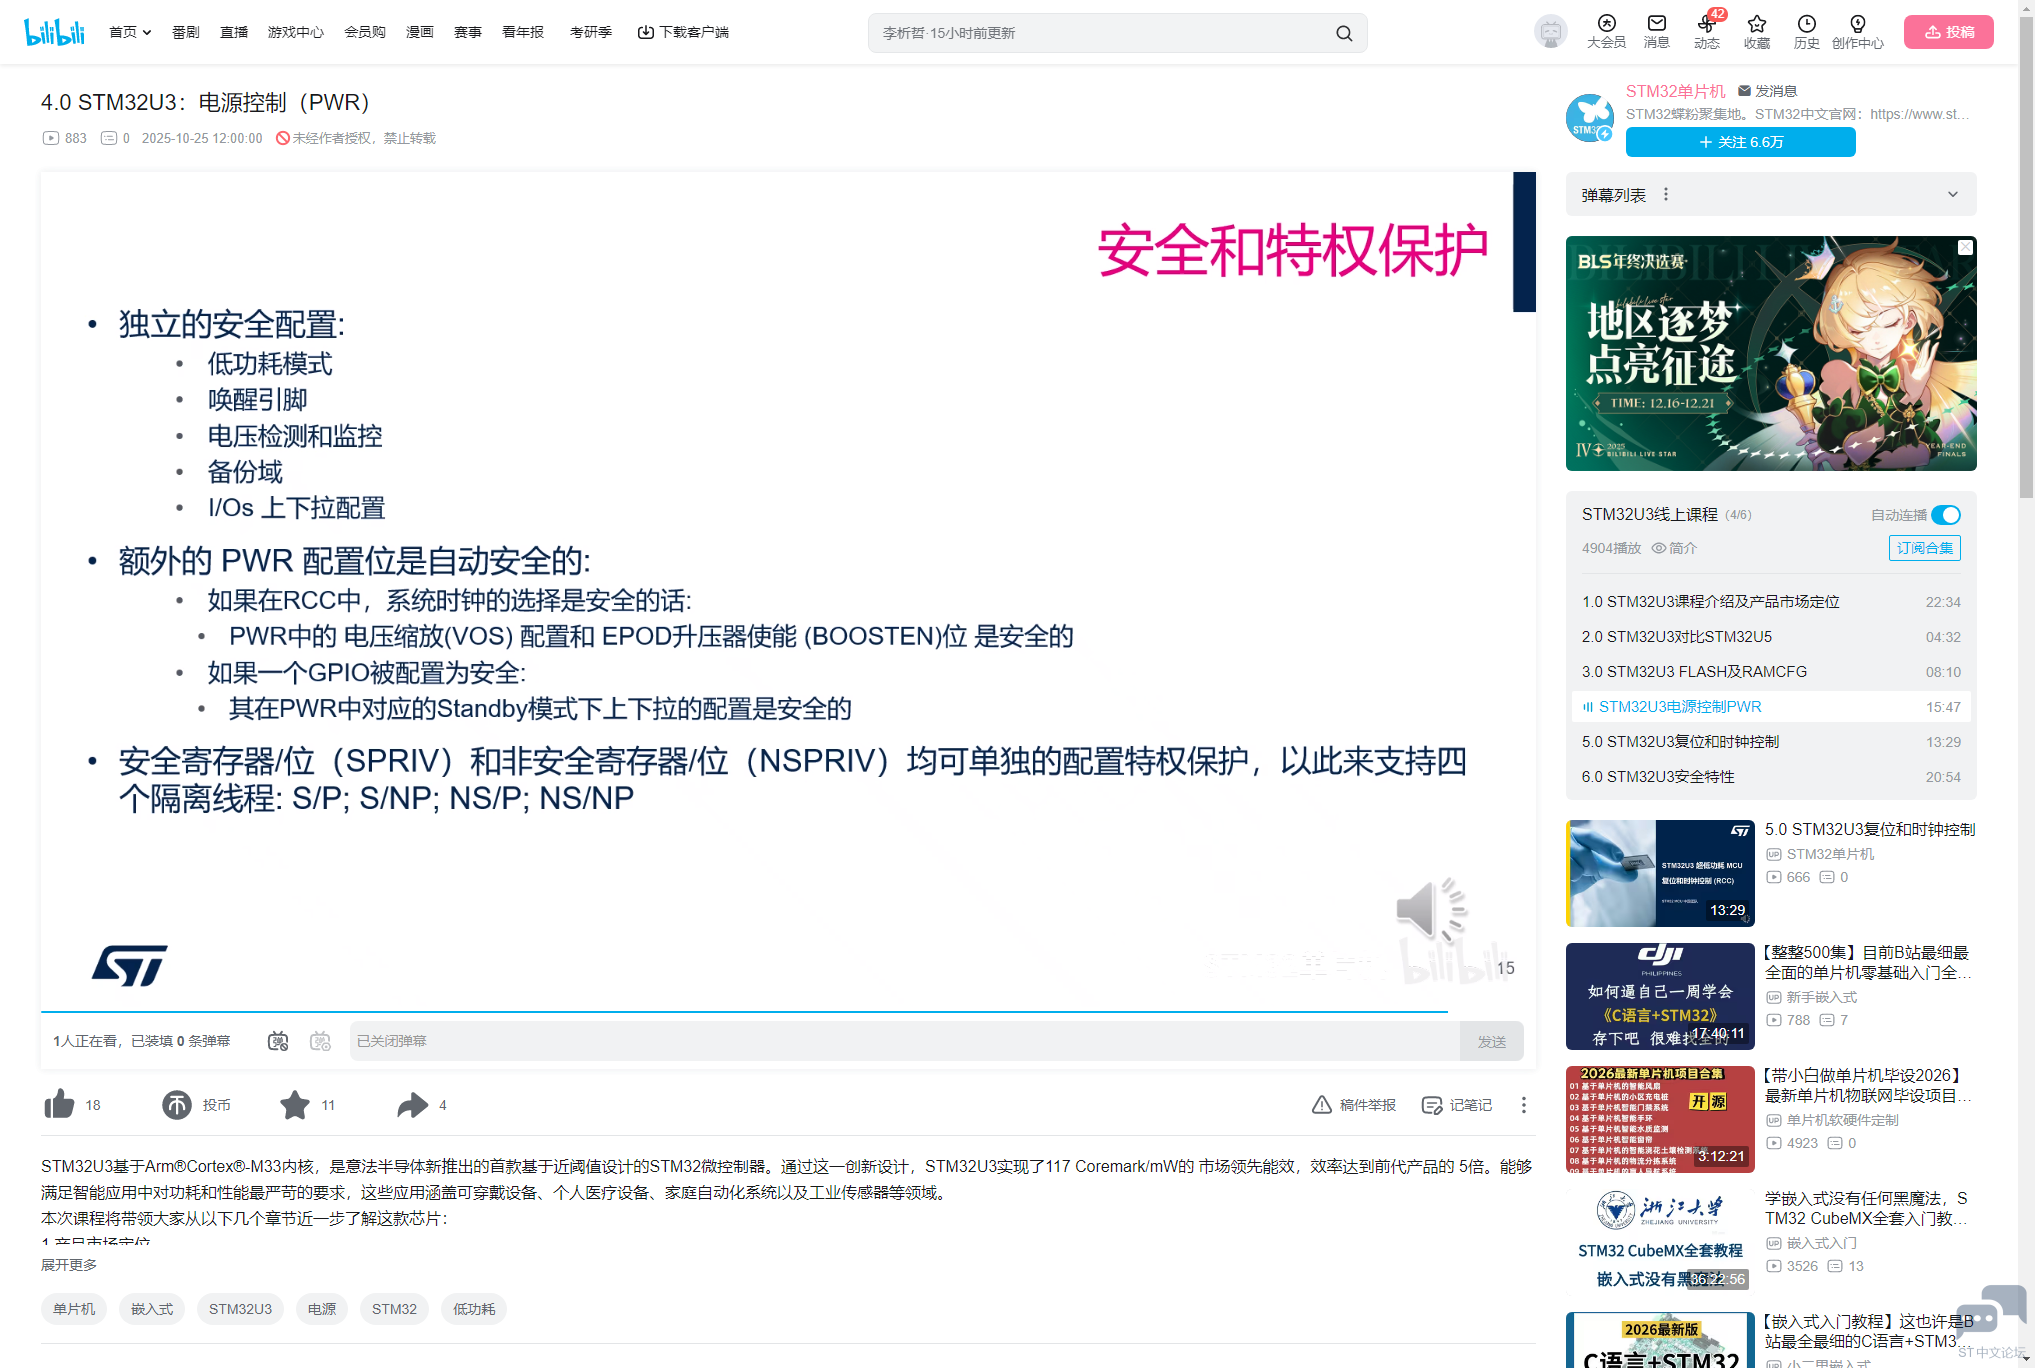This screenshot has height=1368, width=2035.
Task: Open 记笔记 note-taking tool
Action: (1457, 1105)
